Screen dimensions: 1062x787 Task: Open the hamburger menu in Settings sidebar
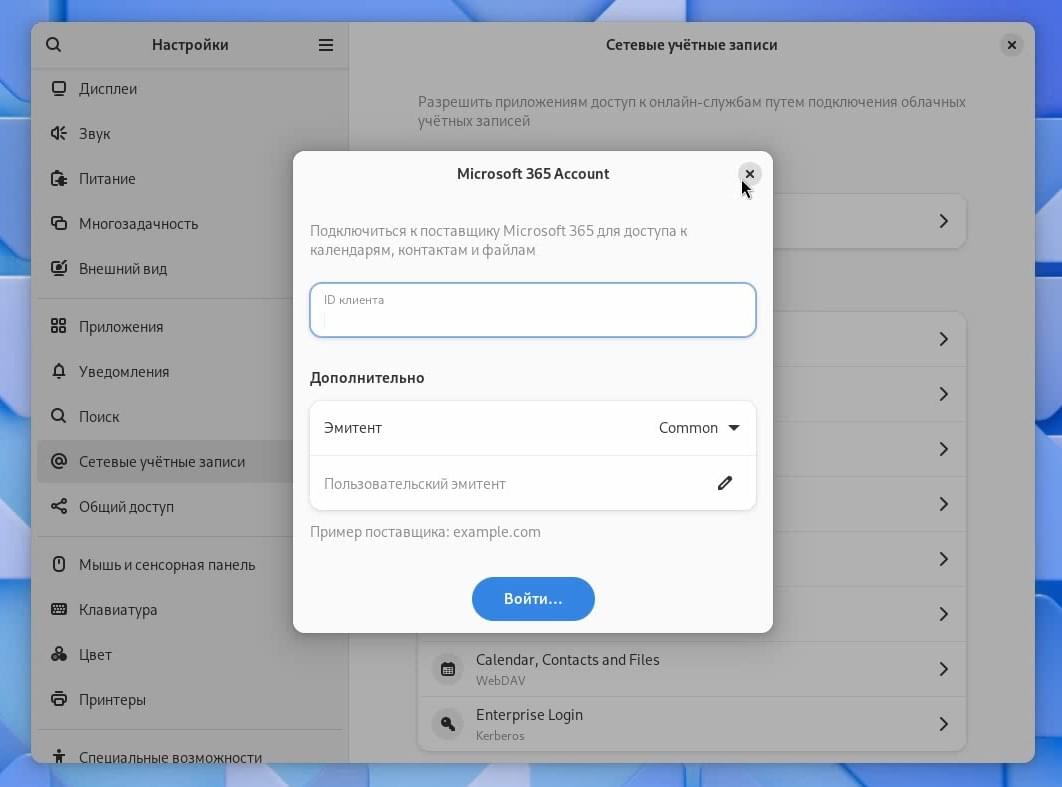(326, 45)
